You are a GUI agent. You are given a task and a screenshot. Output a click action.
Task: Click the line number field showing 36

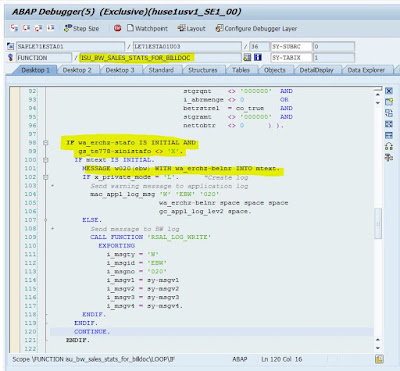(x=259, y=46)
